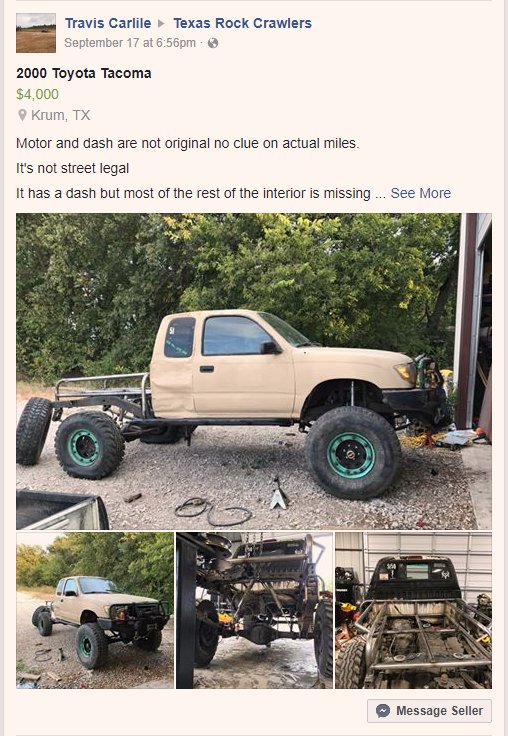Click the Messenger icon on seller button
Viewport: 508px width, 736px height.
coord(383,711)
